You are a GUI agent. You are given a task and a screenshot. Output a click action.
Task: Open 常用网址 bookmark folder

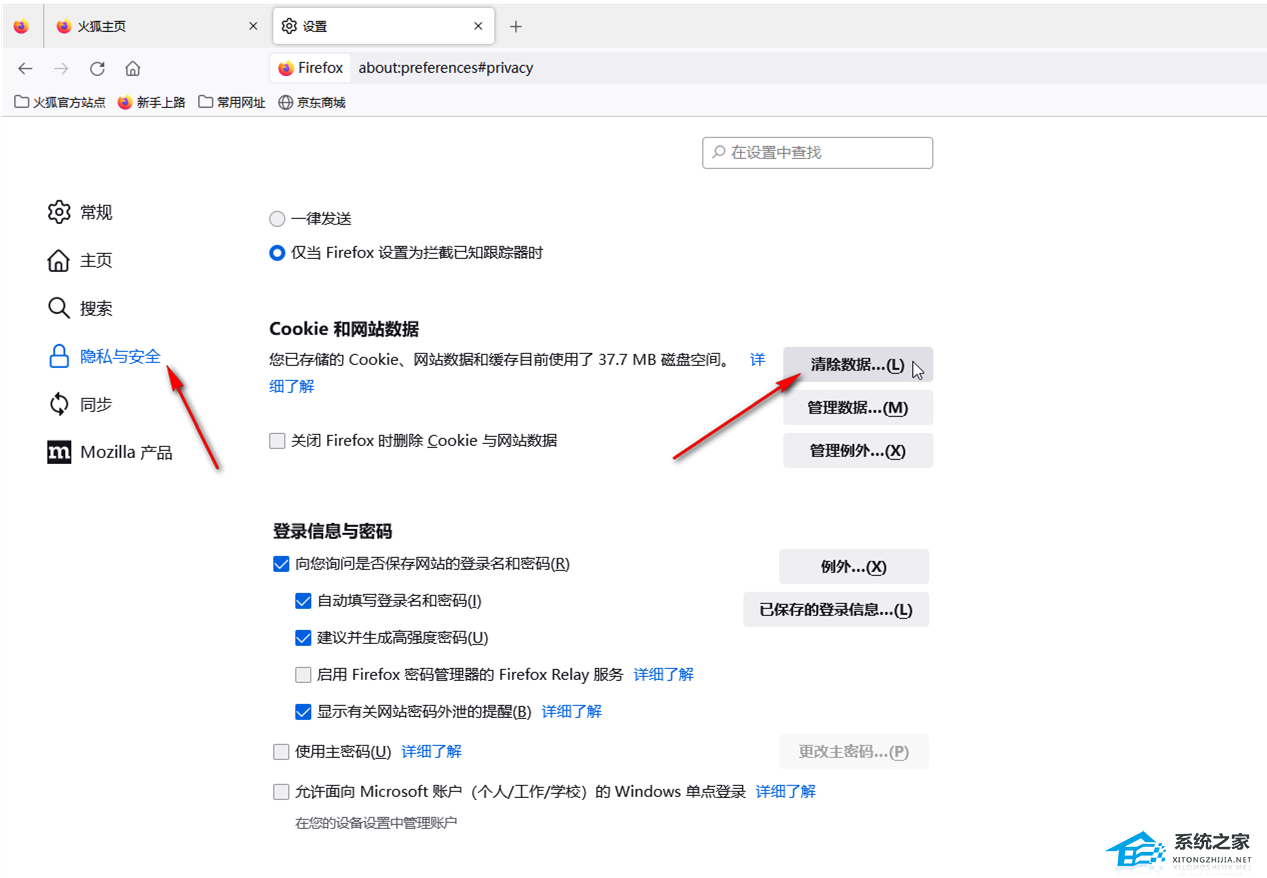[232, 102]
